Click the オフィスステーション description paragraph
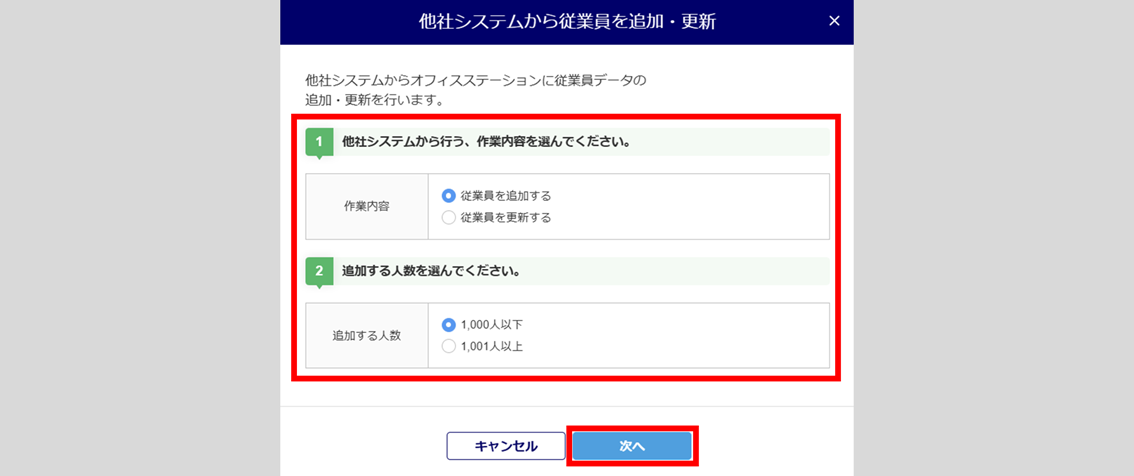Screen dimensions: 1134x476 (475, 90)
